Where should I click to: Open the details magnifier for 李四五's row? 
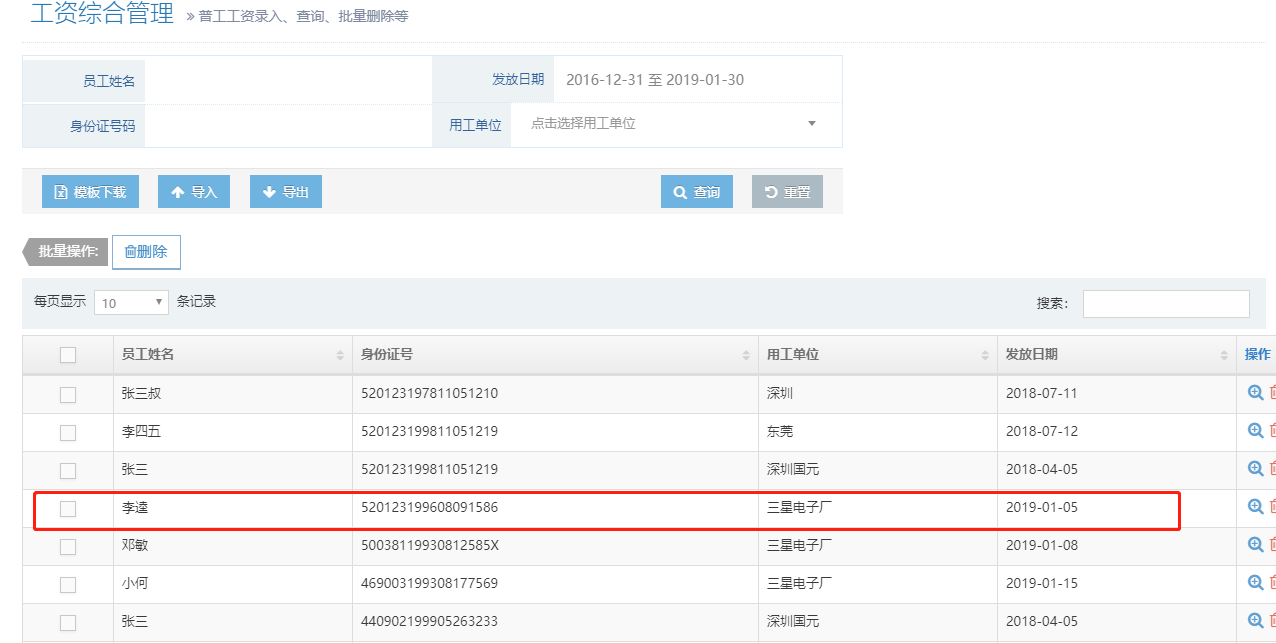pyautogui.click(x=1255, y=431)
